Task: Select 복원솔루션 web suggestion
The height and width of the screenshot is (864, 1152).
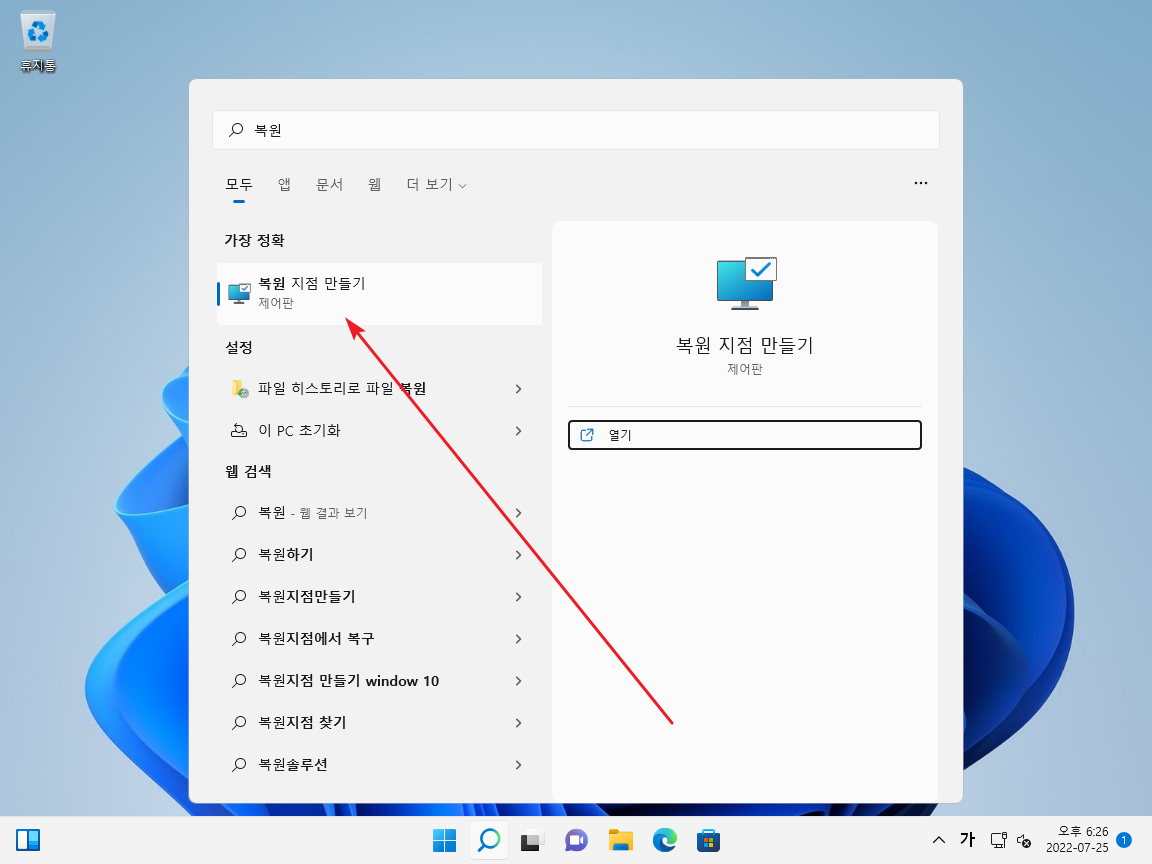Action: [x=379, y=765]
